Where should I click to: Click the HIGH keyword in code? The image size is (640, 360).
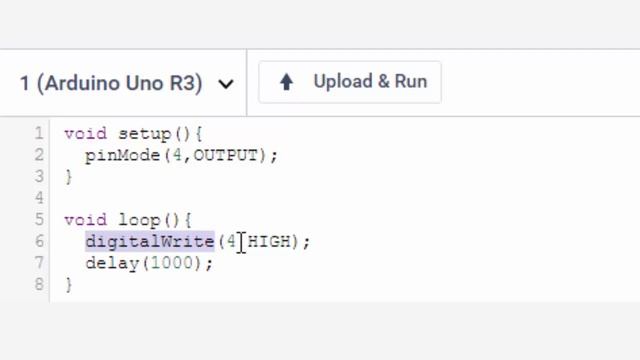click(269, 241)
